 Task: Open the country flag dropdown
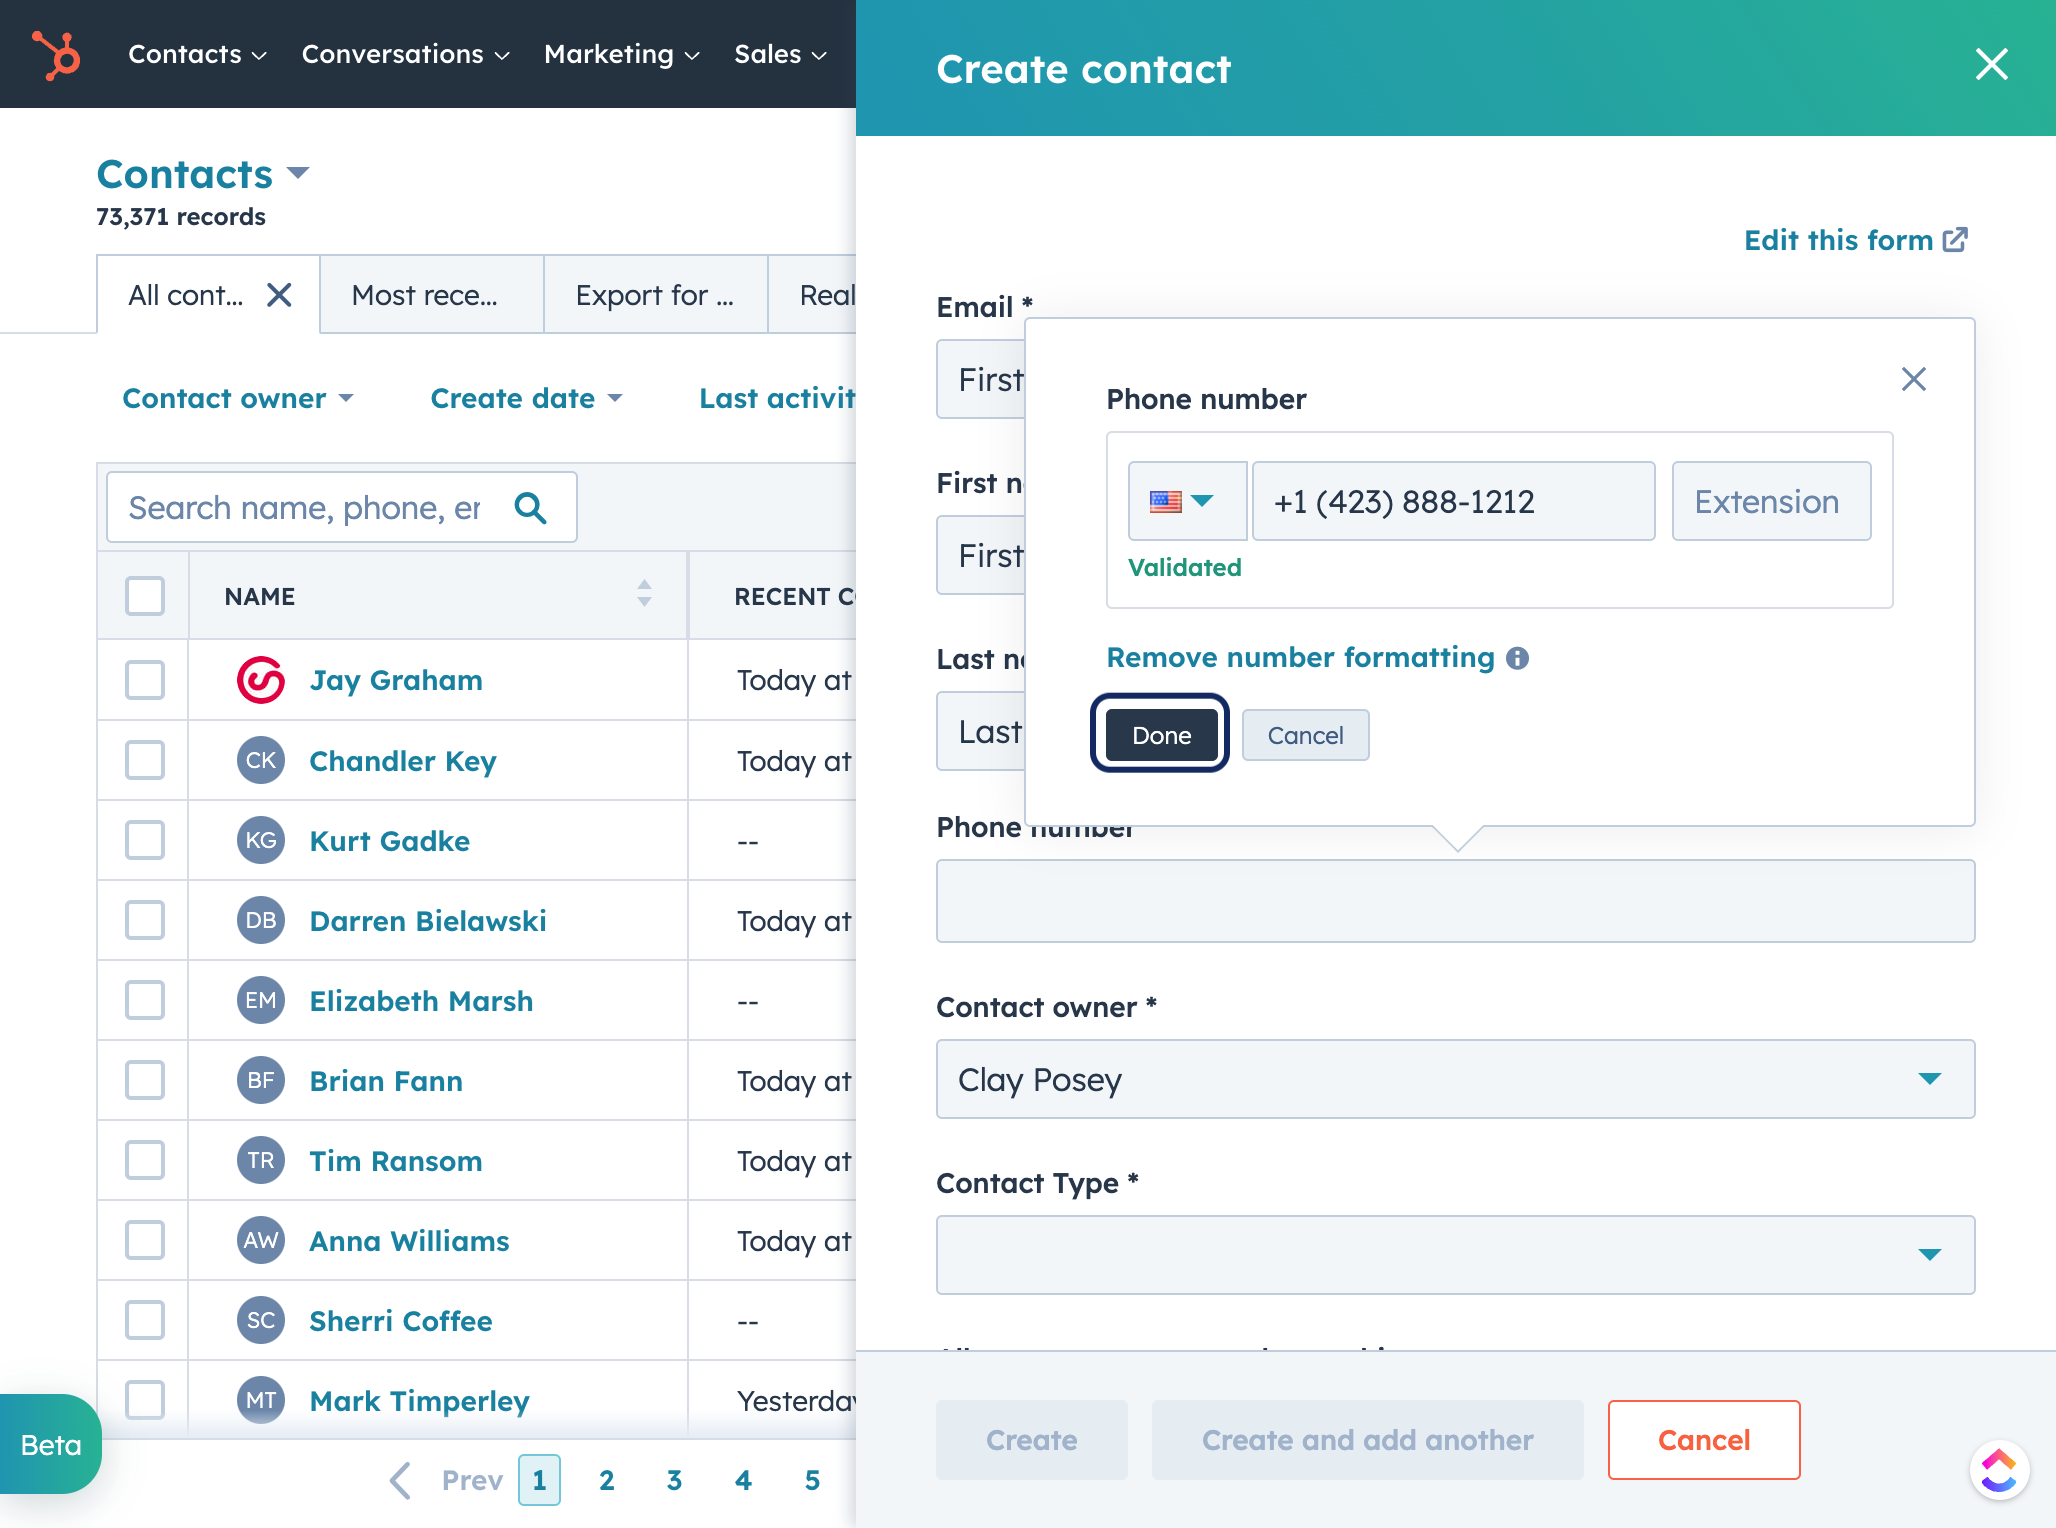click(x=1187, y=501)
